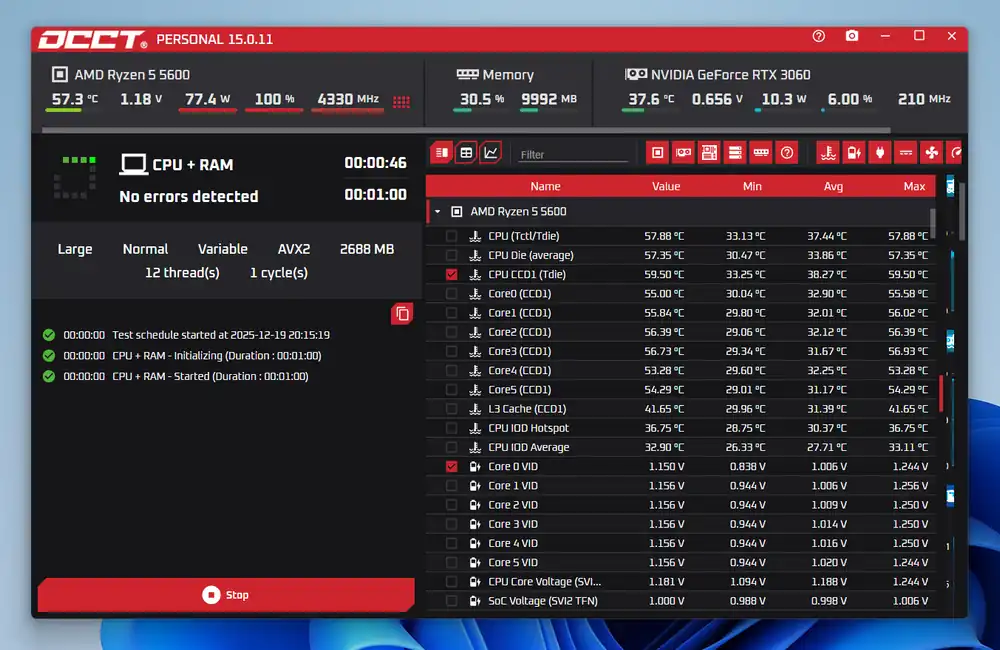Switch to table view of sensors
The height and width of the screenshot is (650, 1000).
coord(466,153)
